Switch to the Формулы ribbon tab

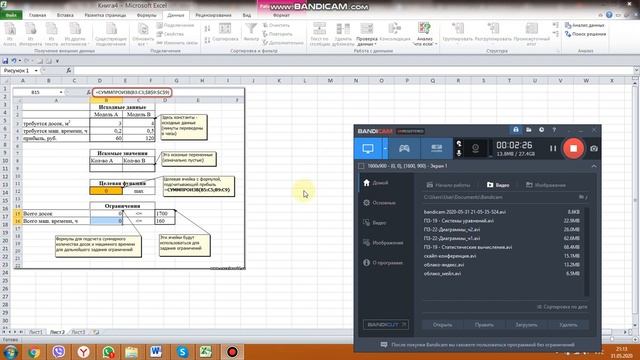click(147, 15)
